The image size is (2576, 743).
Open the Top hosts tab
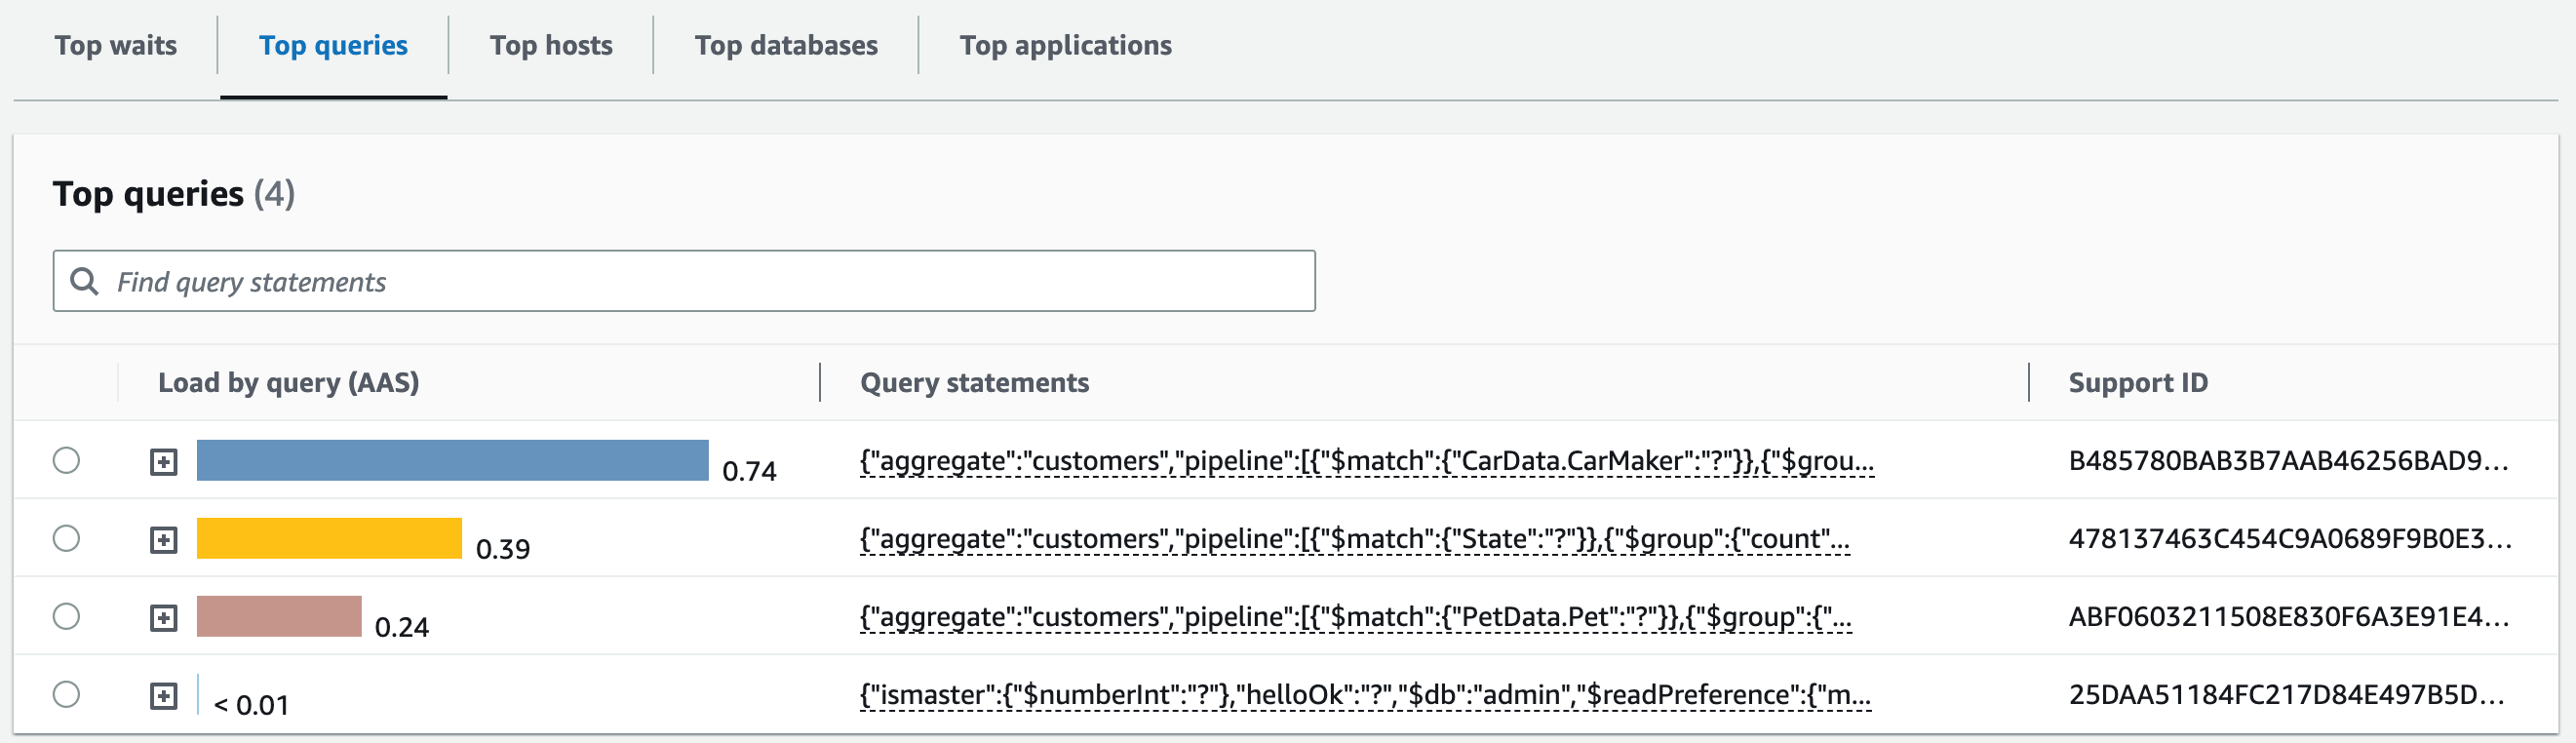(551, 46)
